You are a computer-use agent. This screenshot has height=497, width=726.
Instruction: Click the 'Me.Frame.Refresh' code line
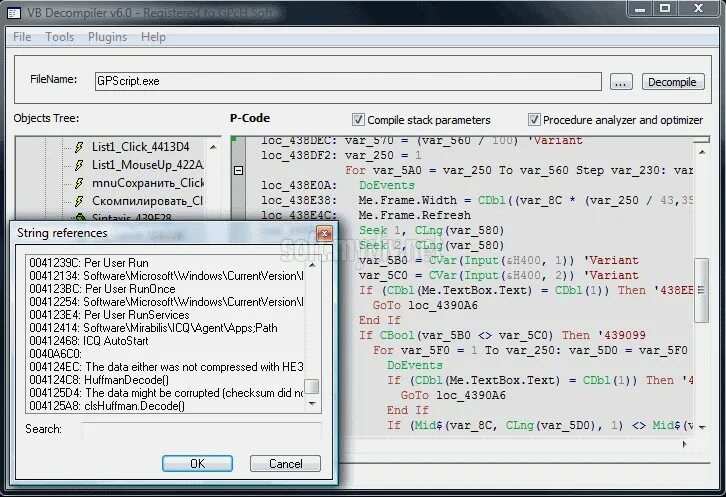pyautogui.click(x=415, y=215)
